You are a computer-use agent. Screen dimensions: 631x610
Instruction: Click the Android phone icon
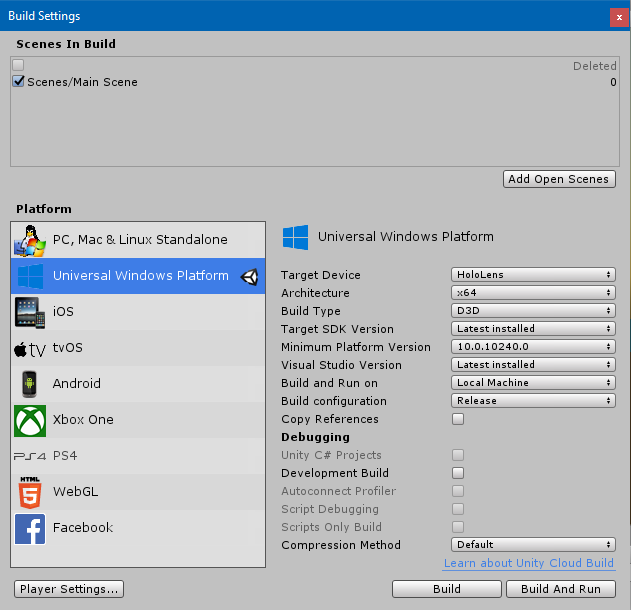click(29, 384)
